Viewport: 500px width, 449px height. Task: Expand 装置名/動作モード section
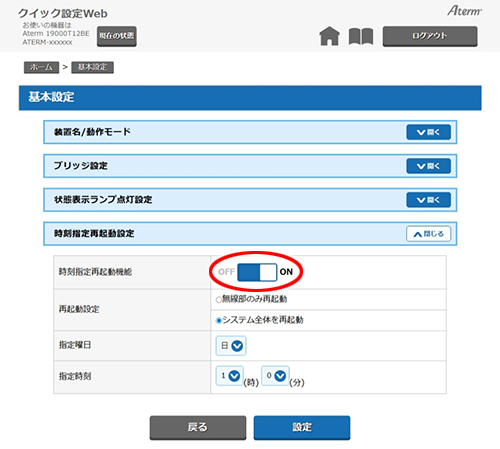(x=428, y=132)
